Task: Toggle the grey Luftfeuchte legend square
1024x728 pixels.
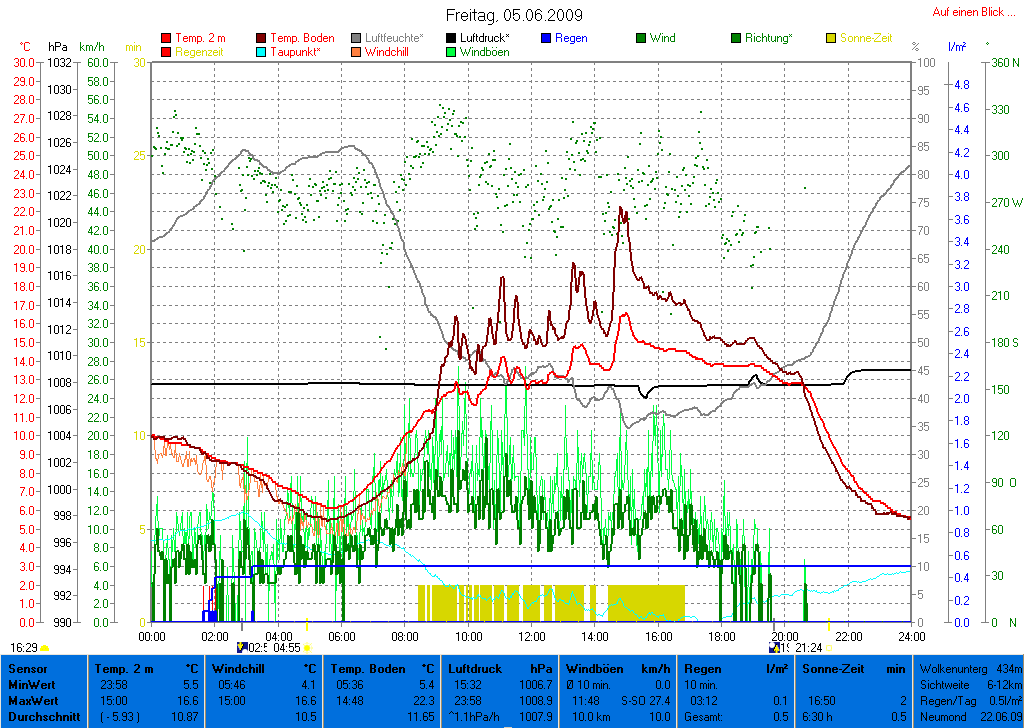Action: (x=357, y=39)
